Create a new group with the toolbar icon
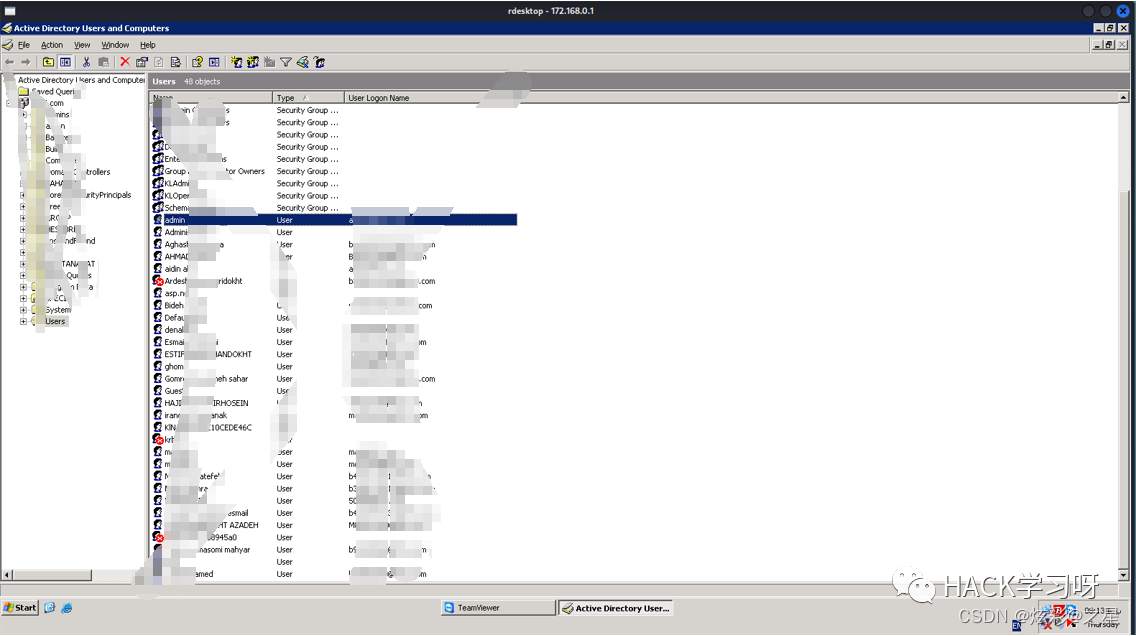Image resolution: width=1136 pixels, height=636 pixels. pos(253,62)
